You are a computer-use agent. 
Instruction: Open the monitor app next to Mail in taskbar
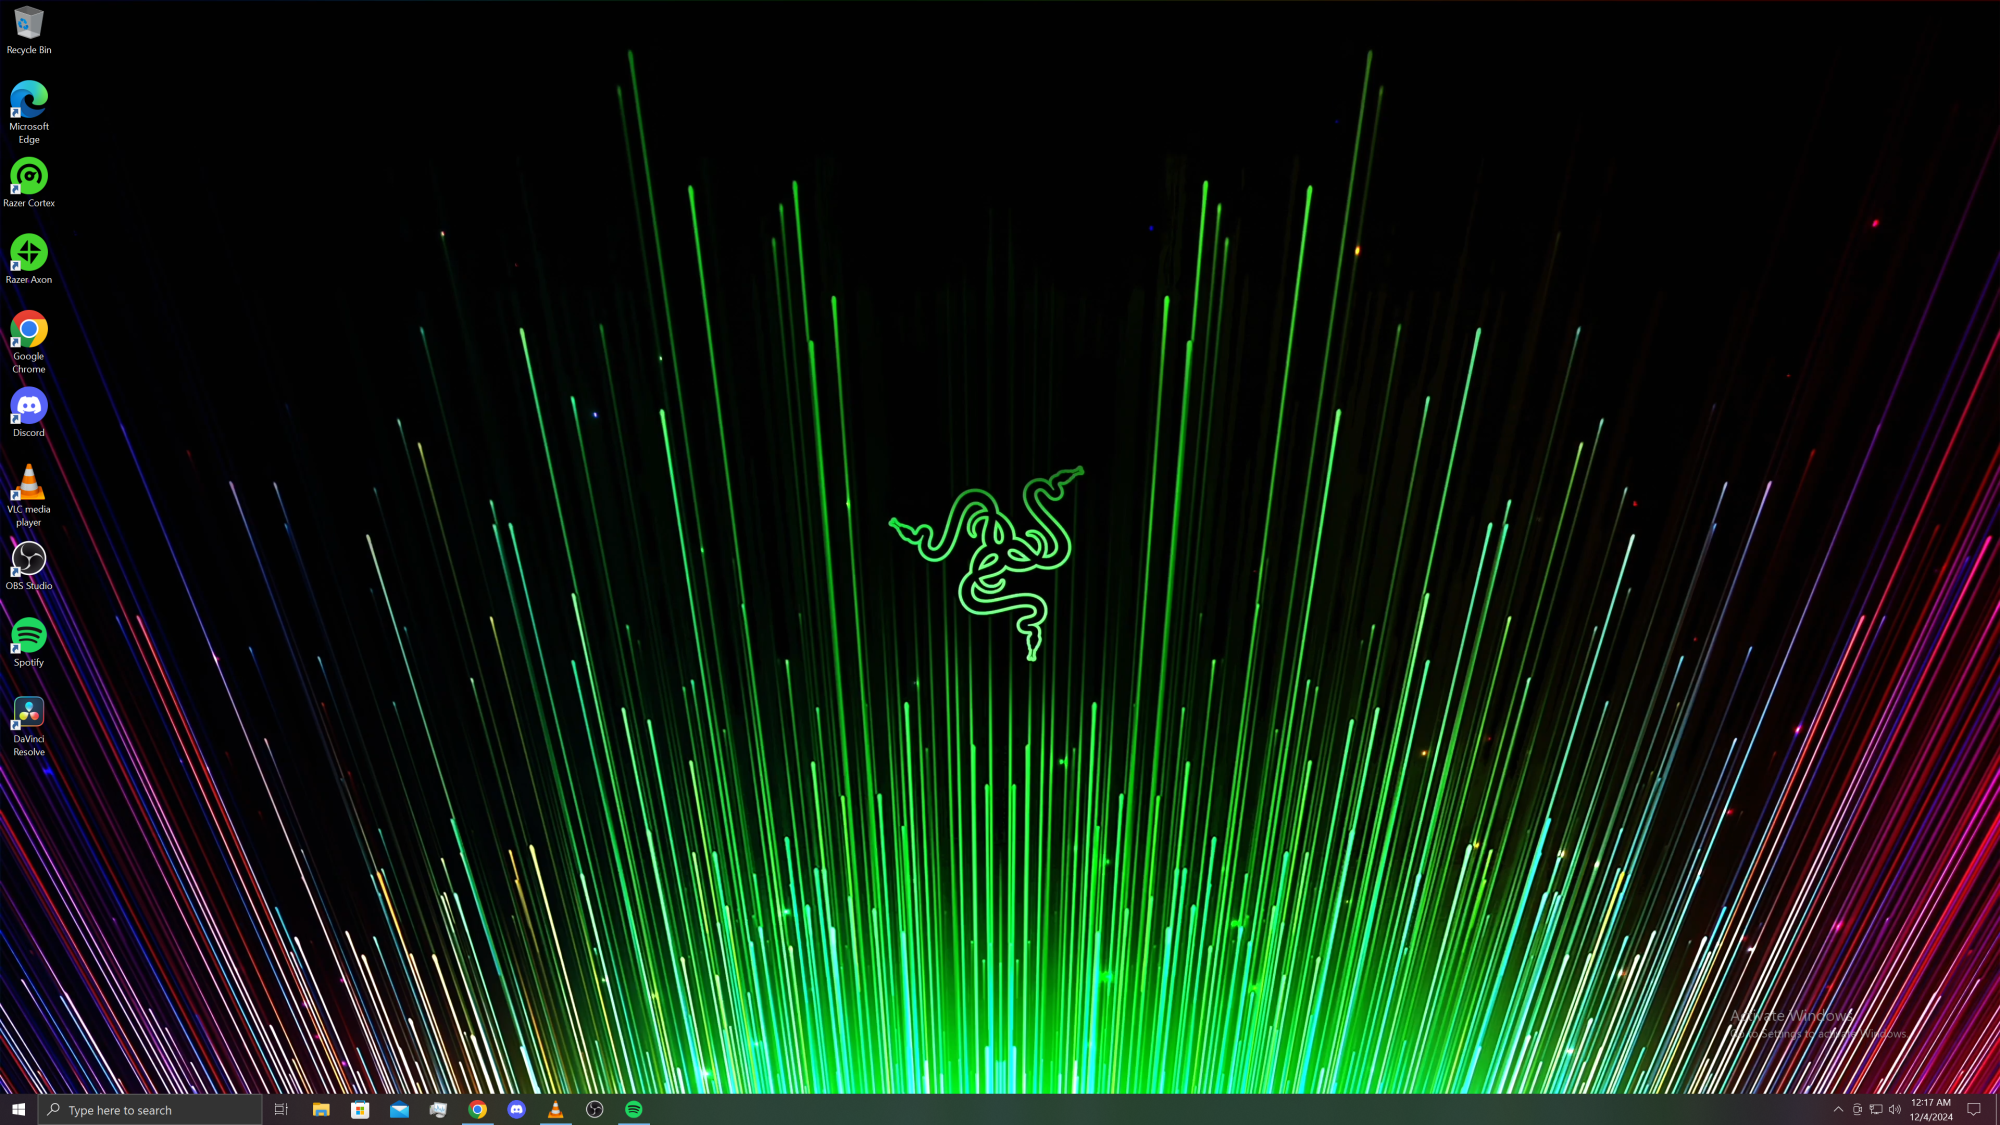[438, 1109]
